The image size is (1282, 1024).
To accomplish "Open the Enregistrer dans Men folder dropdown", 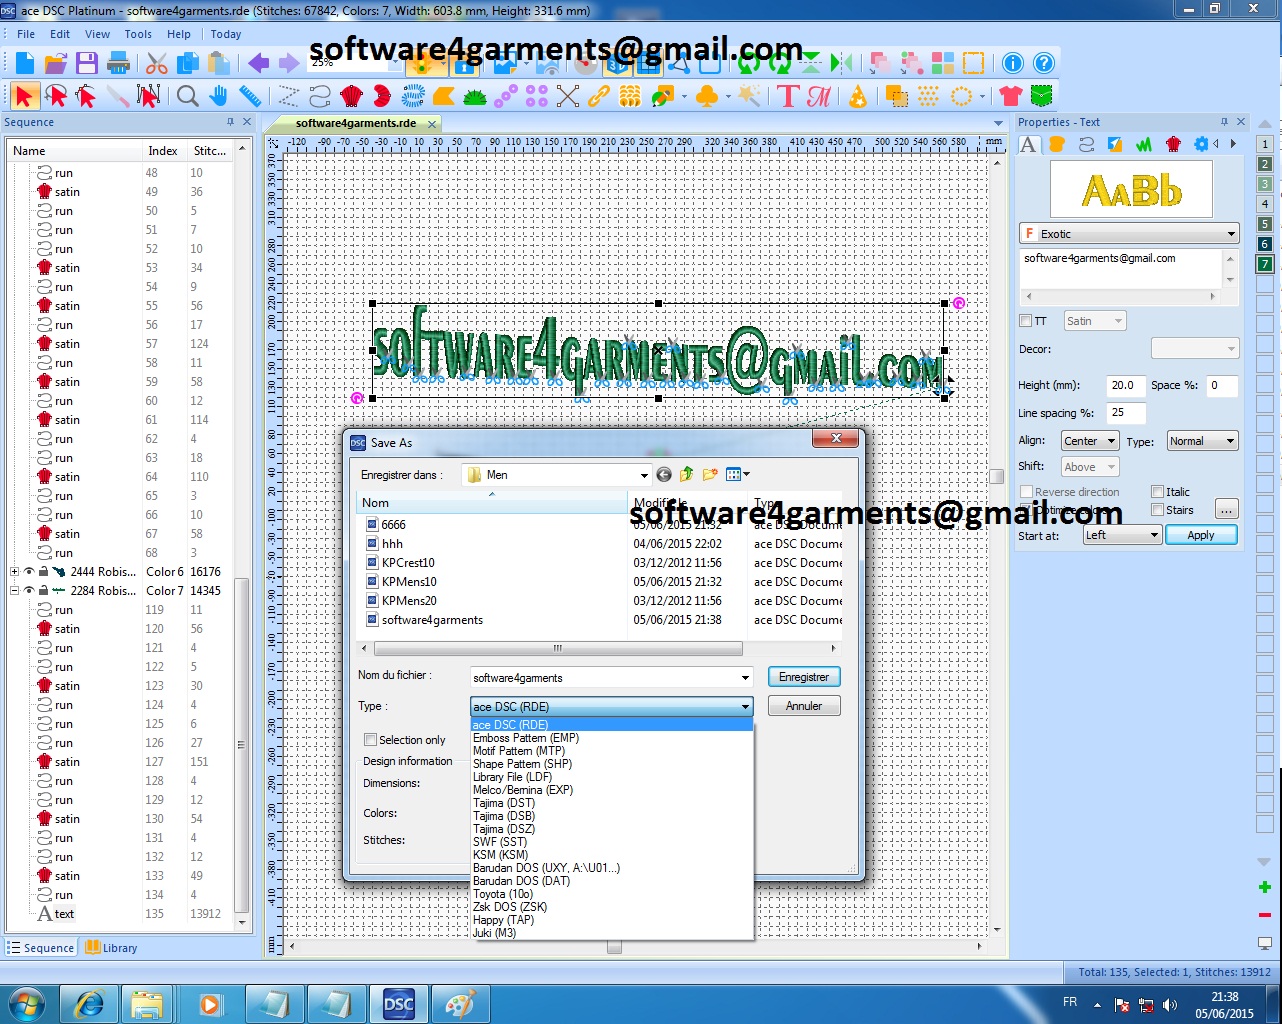I will click(x=557, y=475).
